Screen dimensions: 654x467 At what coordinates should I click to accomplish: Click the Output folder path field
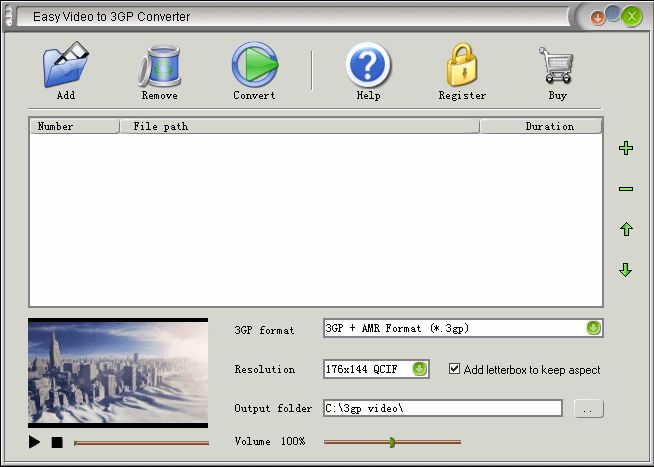click(442, 408)
